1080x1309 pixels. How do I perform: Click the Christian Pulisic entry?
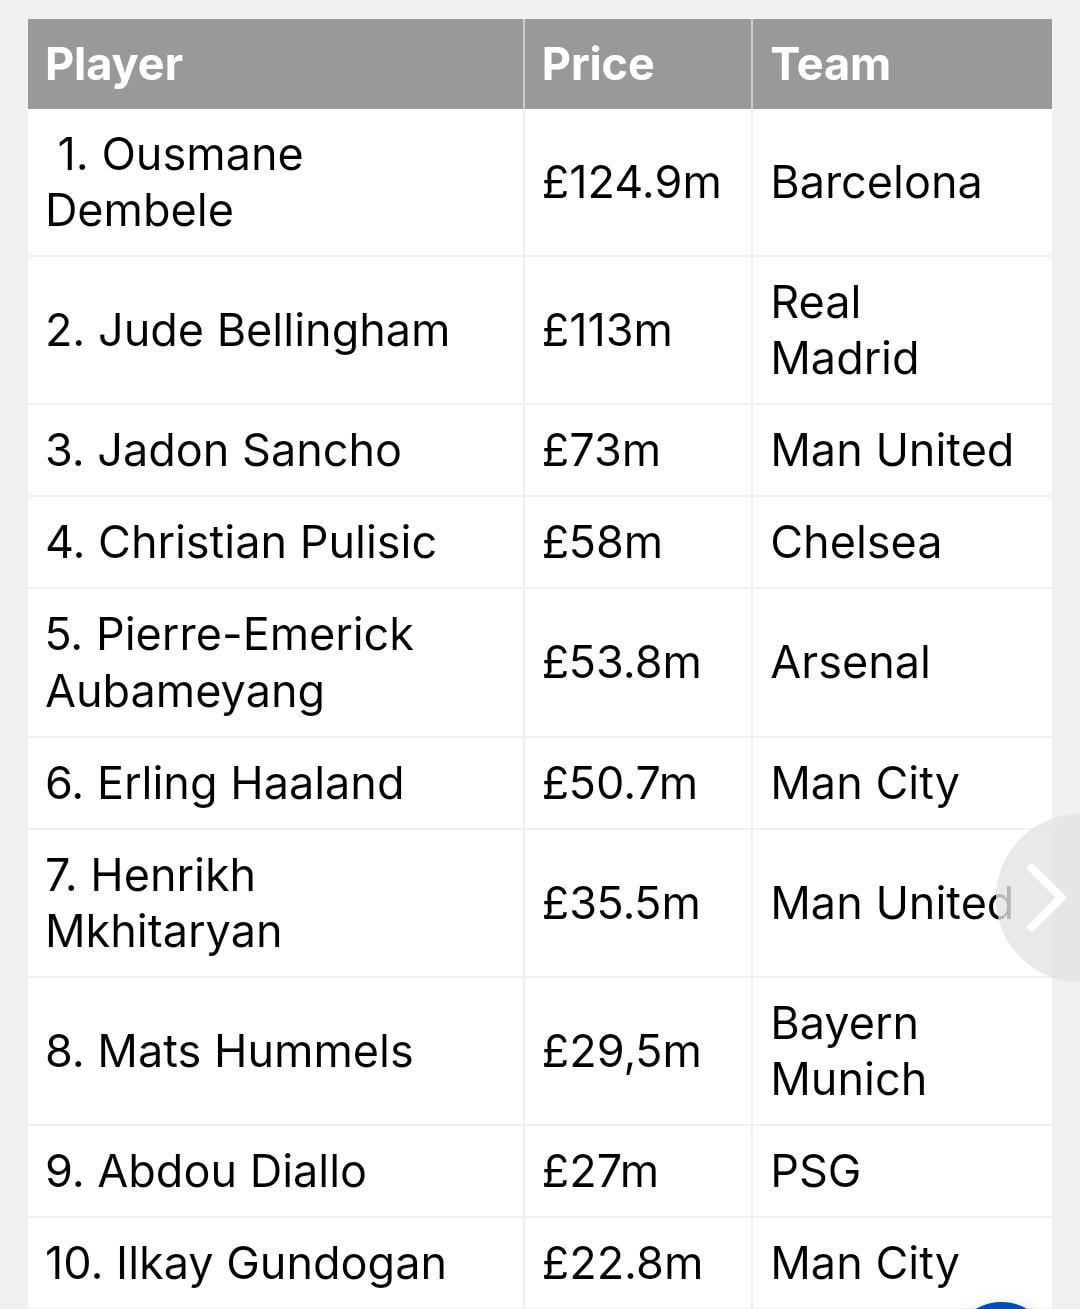point(241,542)
